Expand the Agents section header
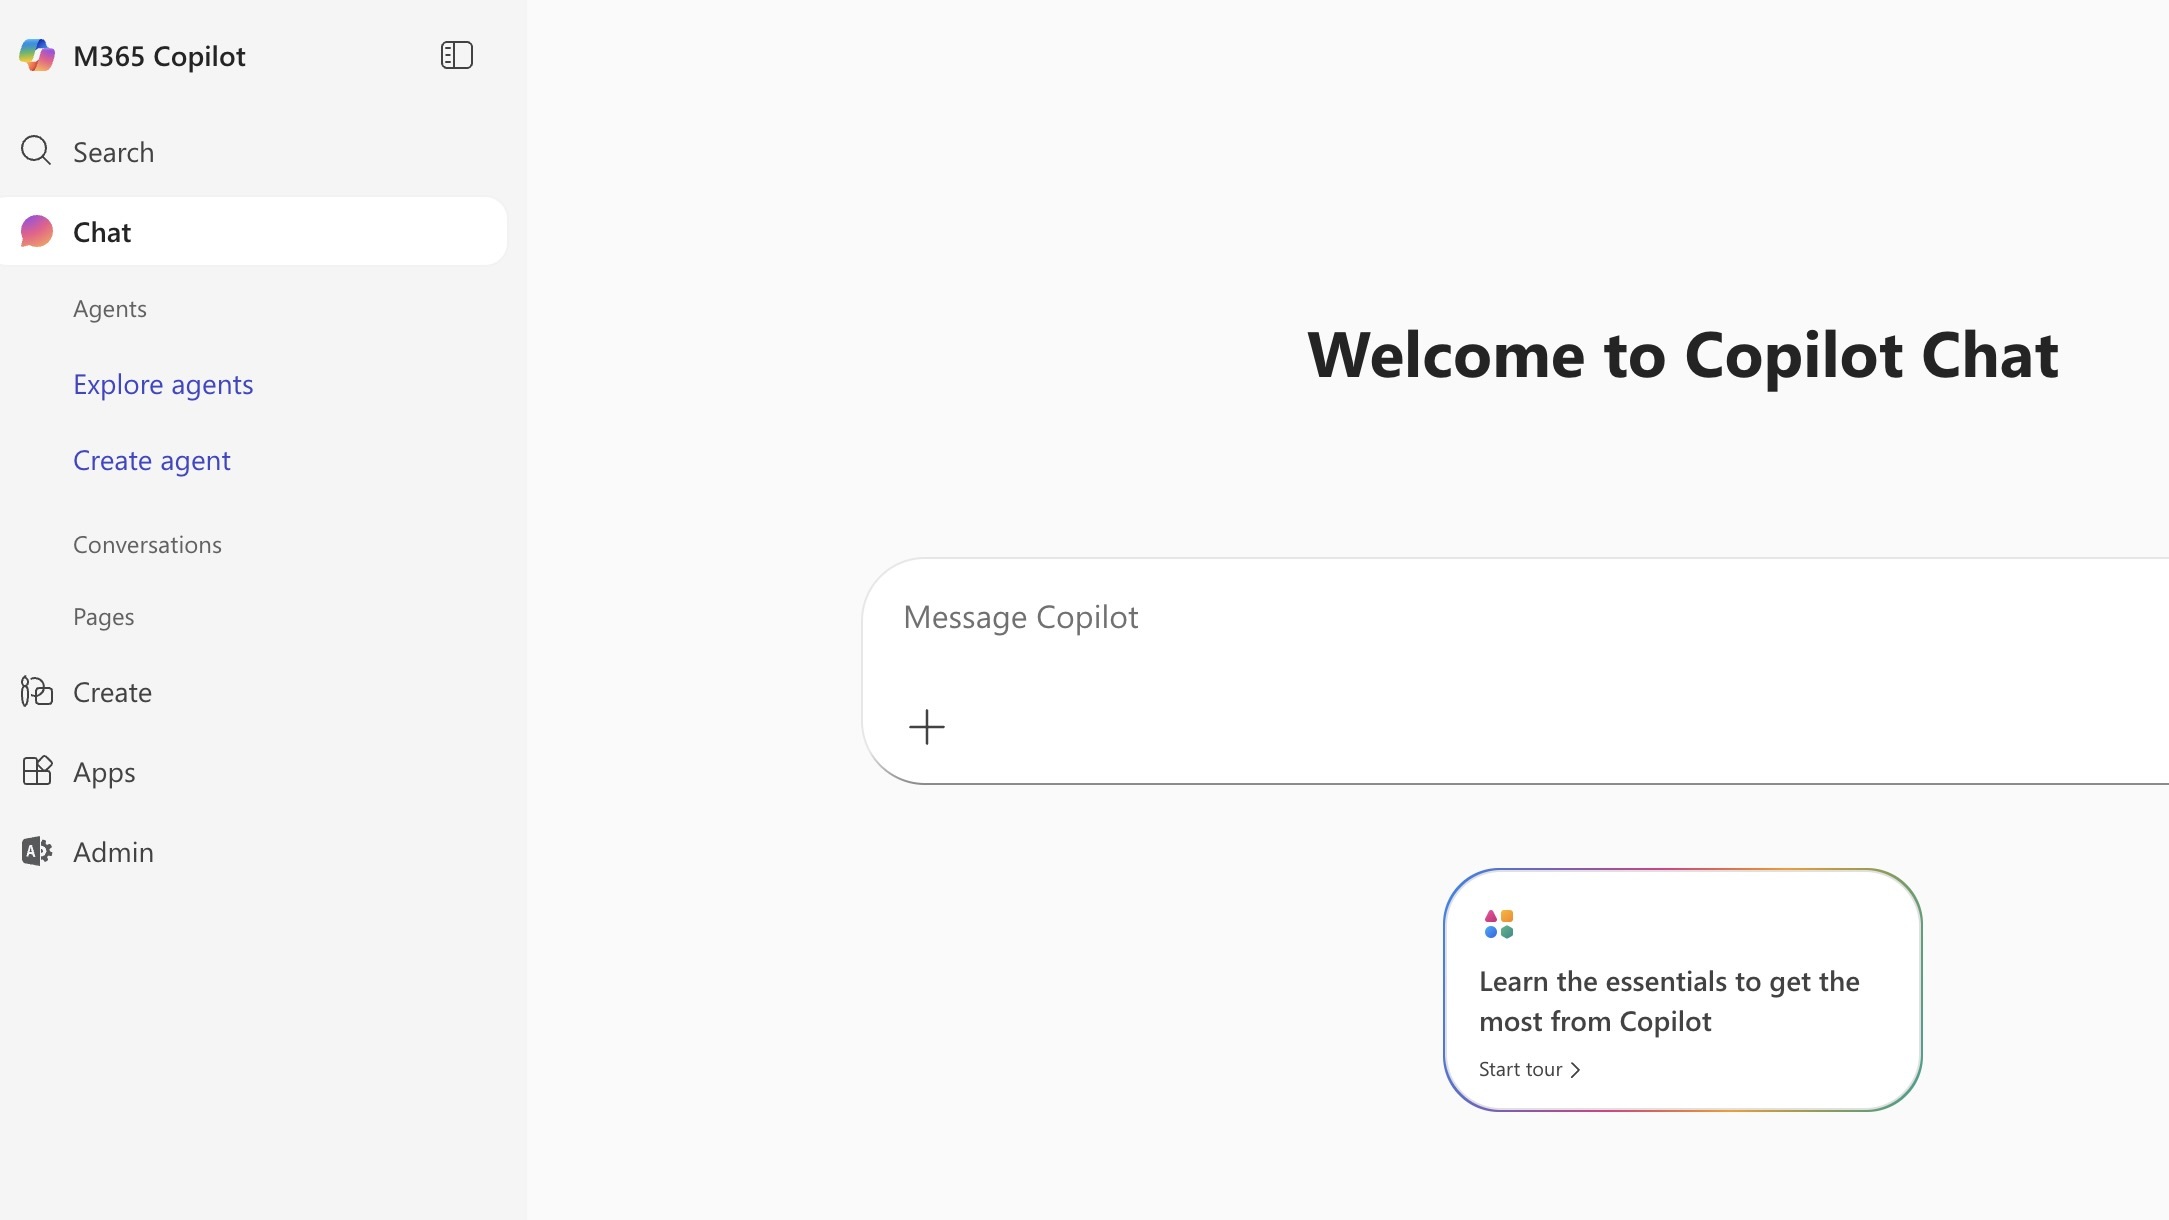The height and width of the screenshot is (1220, 2169). point(110,309)
